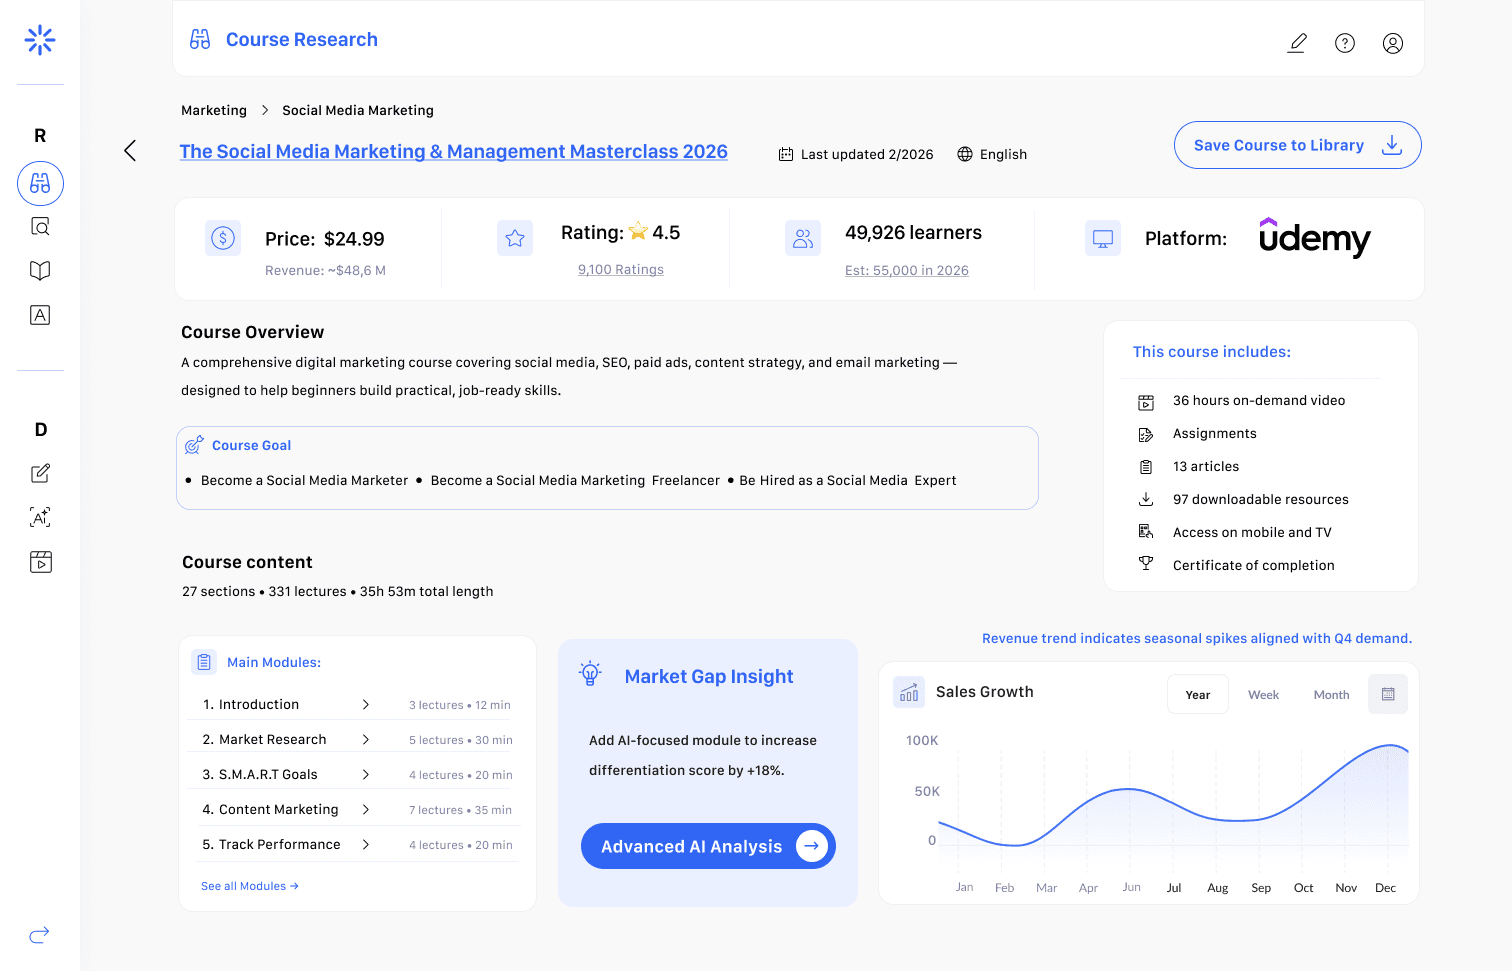The image size is (1512, 971).
Task: Open the Social Media Marketing Masterclass 2026 link
Action: 454,151
